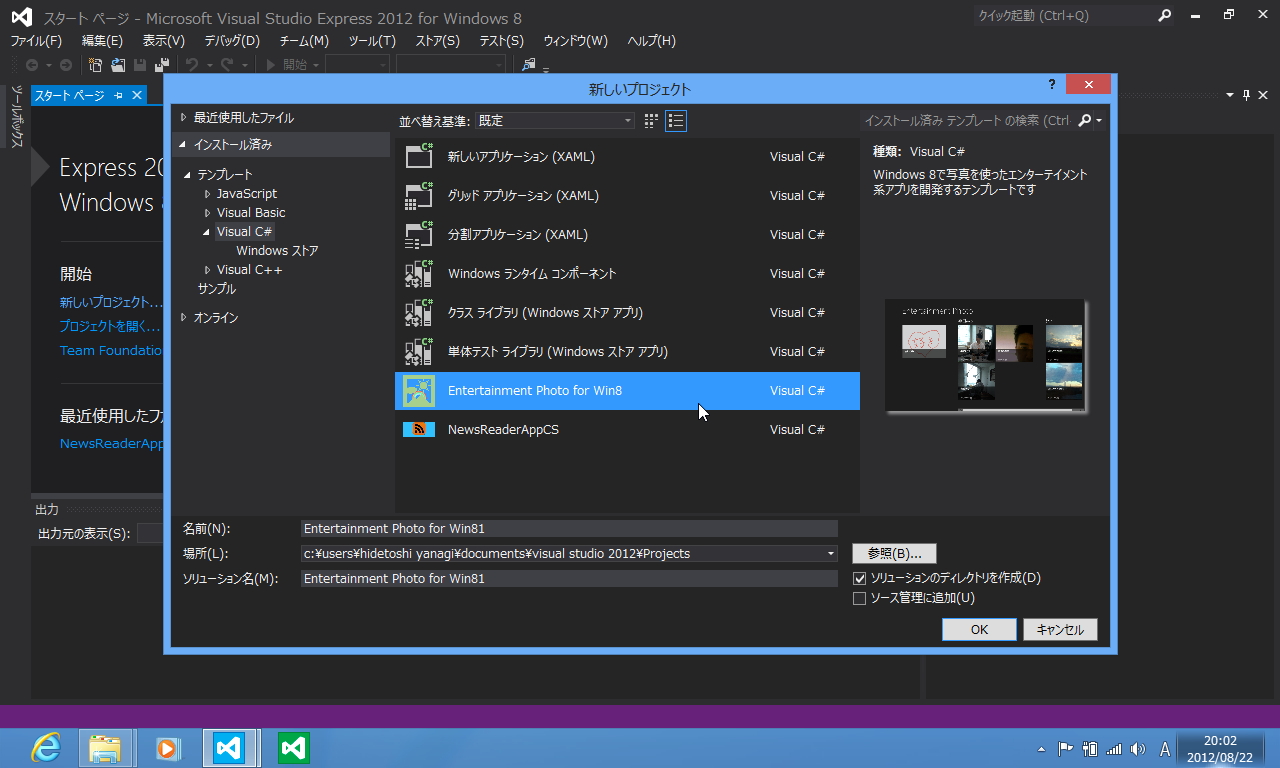Switch template view to small icons
The image size is (1280, 768).
tap(650, 120)
